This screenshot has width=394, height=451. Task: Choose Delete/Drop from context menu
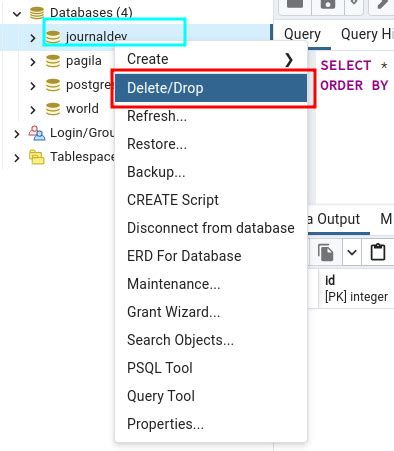click(211, 88)
